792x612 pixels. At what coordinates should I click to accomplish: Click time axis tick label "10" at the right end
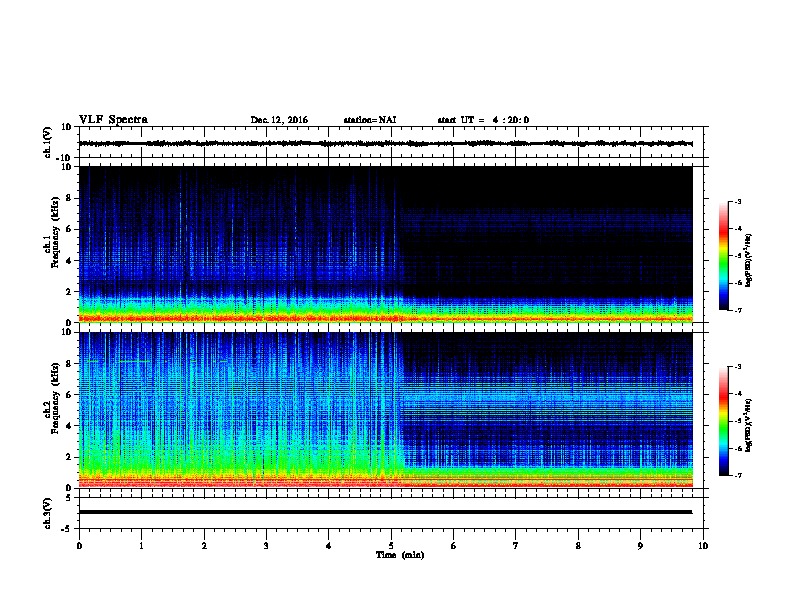(x=703, y=546)
